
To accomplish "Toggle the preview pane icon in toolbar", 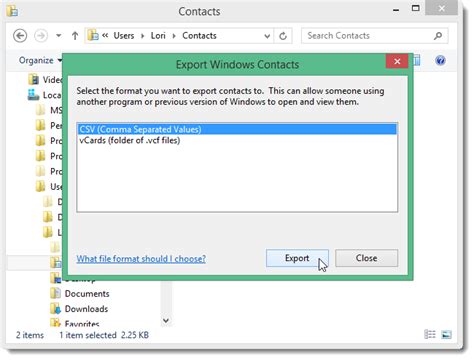I will [x=417, y=61].
